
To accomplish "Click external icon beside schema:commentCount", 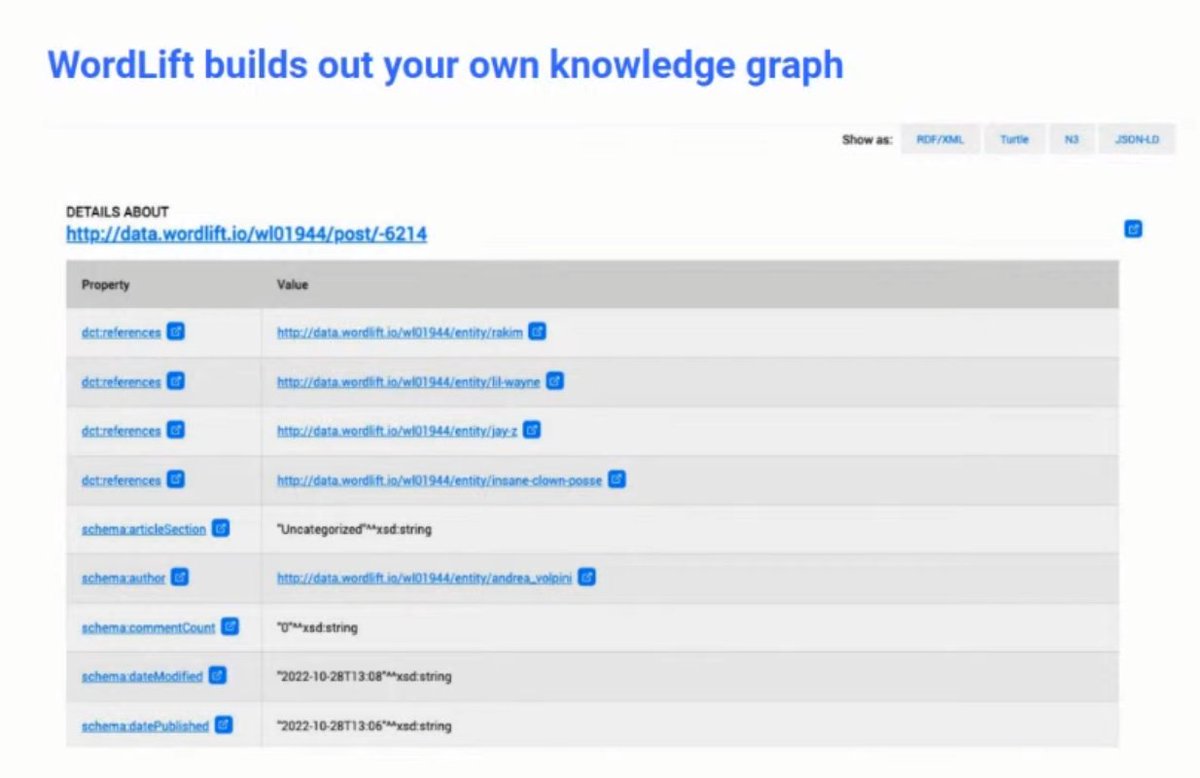I will point(230,627).
